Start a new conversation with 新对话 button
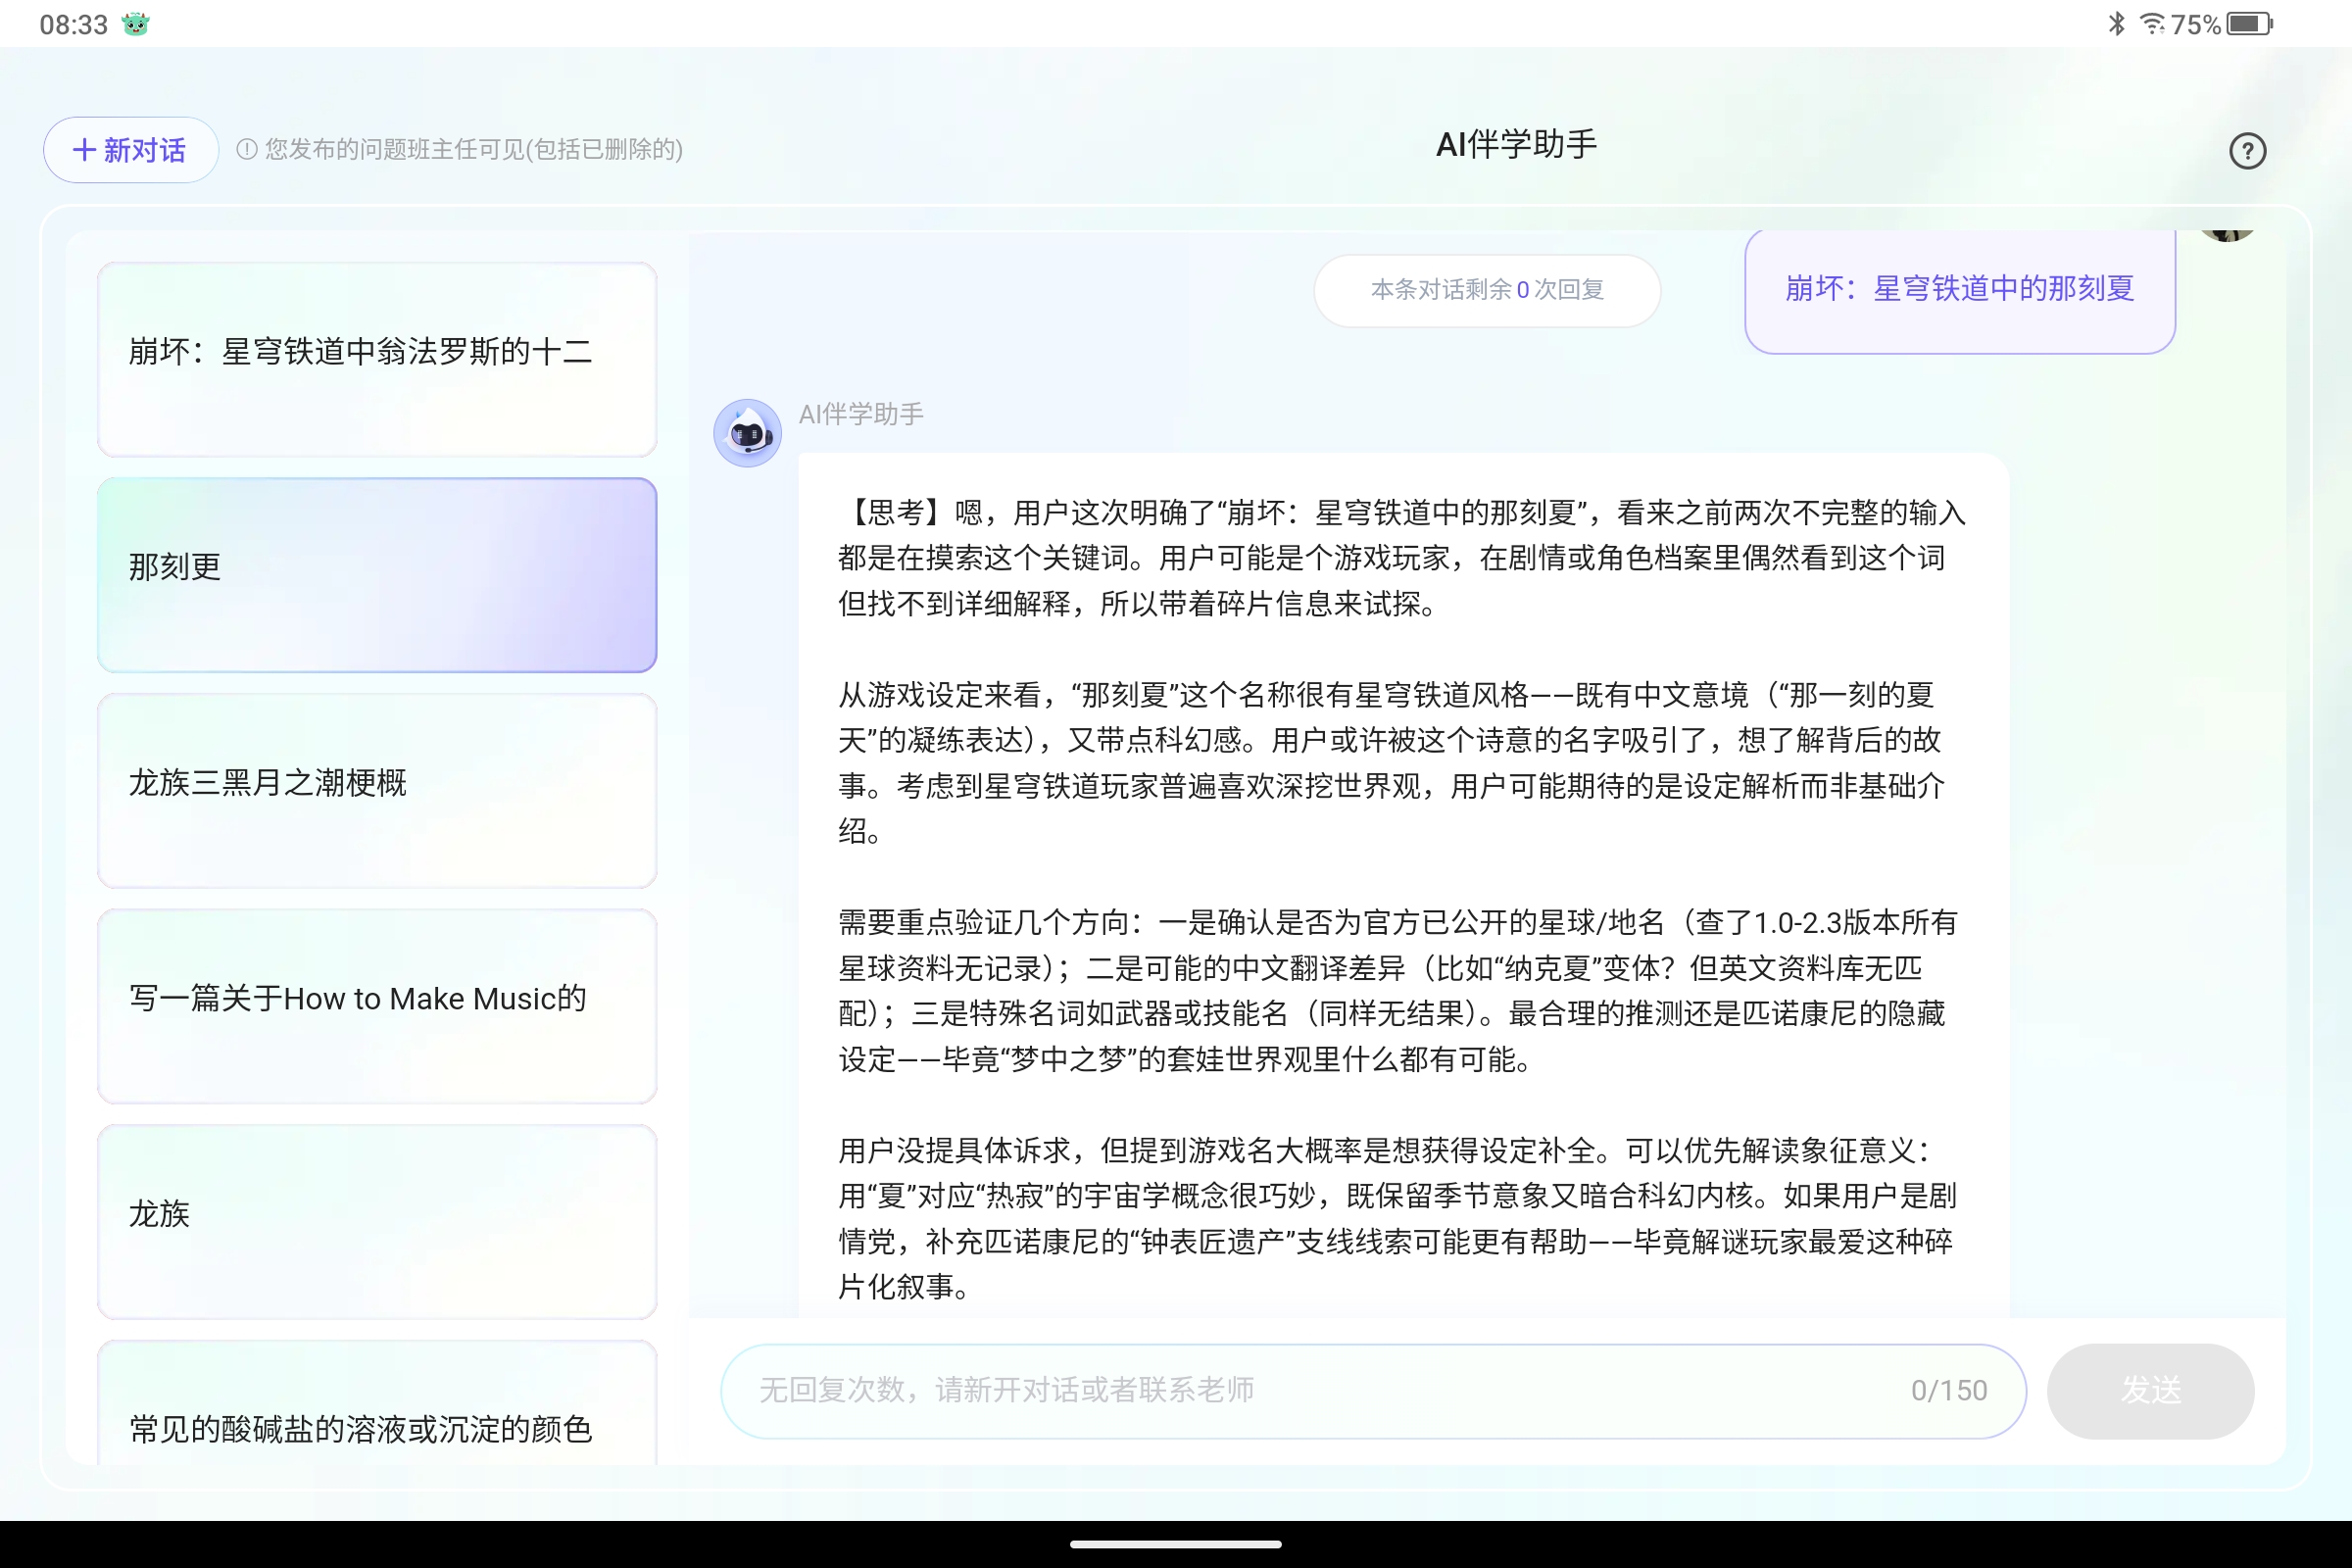This screenshot has width=2352, height=1568. pyautogui.click(x=130, y=150)
